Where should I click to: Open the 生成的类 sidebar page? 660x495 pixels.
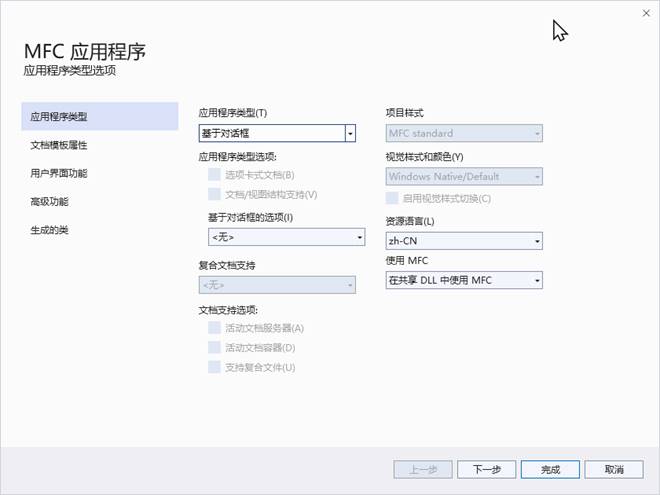[x=49, y=230]
